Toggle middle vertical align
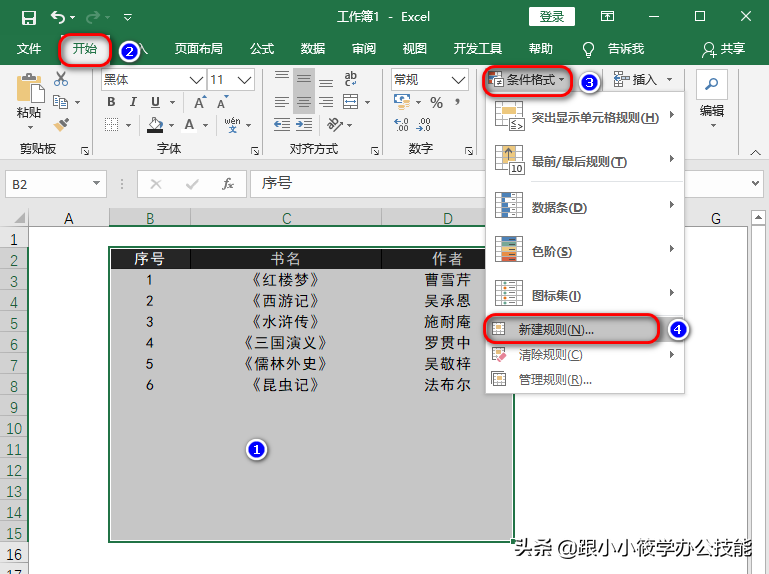769x574 pixels. pos(304,78)
